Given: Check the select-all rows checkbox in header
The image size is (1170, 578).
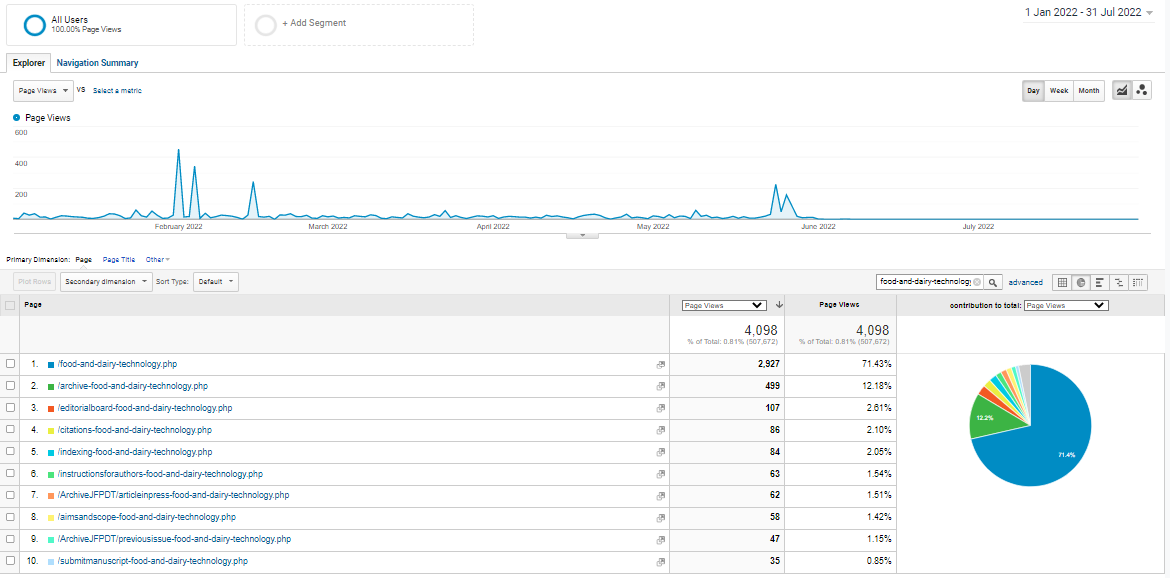Looking at the screenshot, I should pos(10,305).
